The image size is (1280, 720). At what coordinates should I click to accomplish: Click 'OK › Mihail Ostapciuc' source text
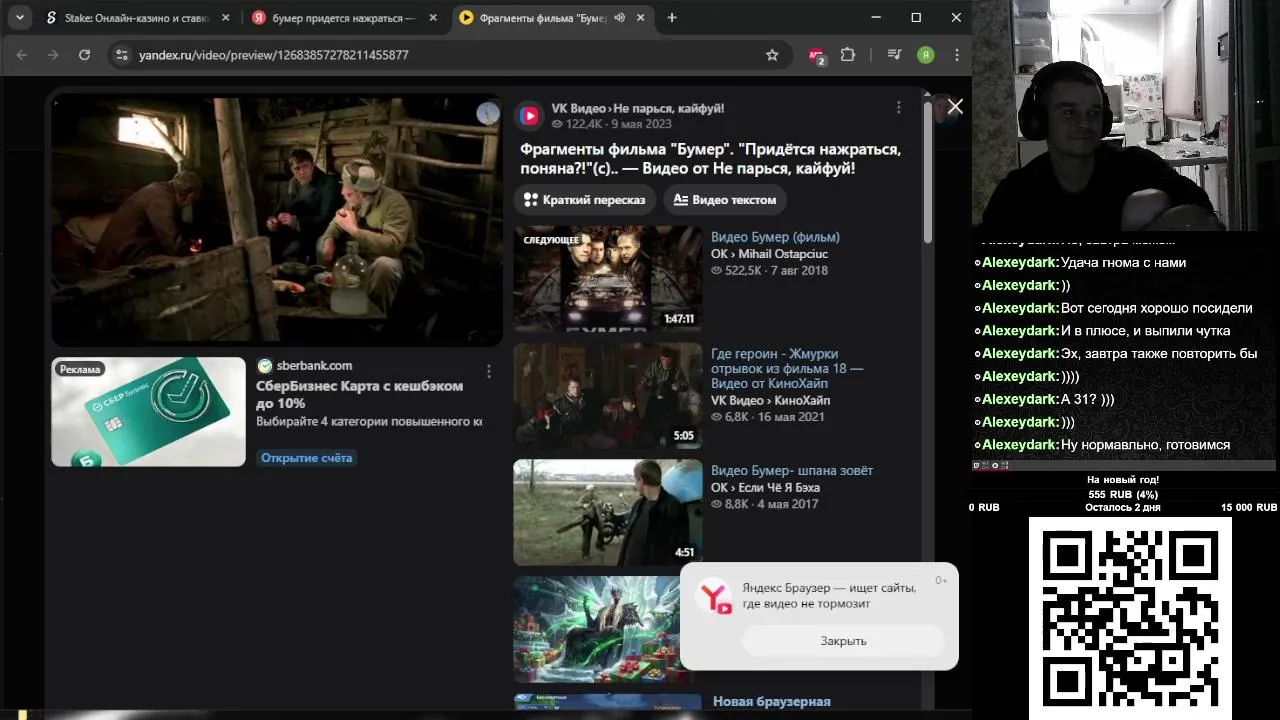[769, 254]
